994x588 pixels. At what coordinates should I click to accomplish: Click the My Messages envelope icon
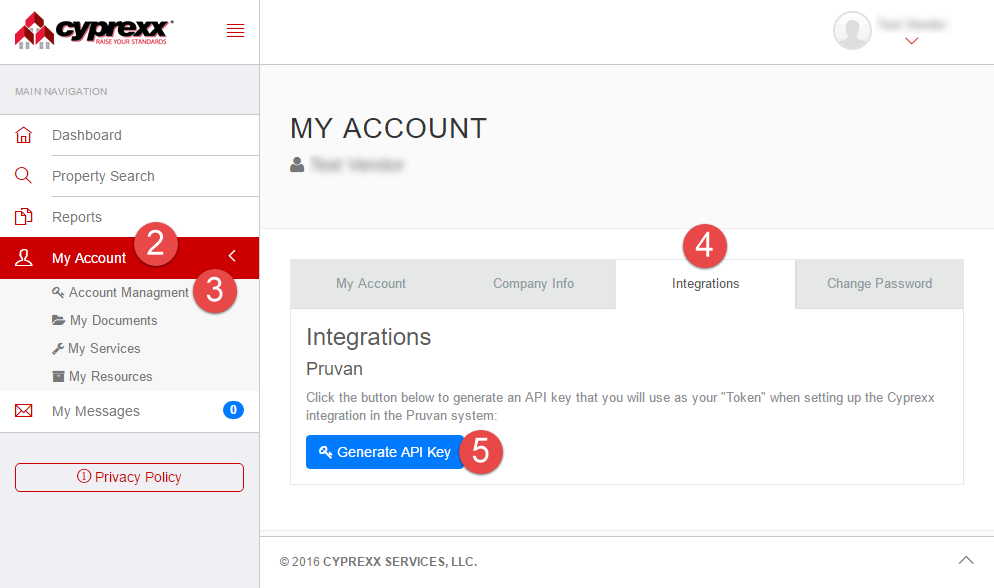(x=24, y=411)
